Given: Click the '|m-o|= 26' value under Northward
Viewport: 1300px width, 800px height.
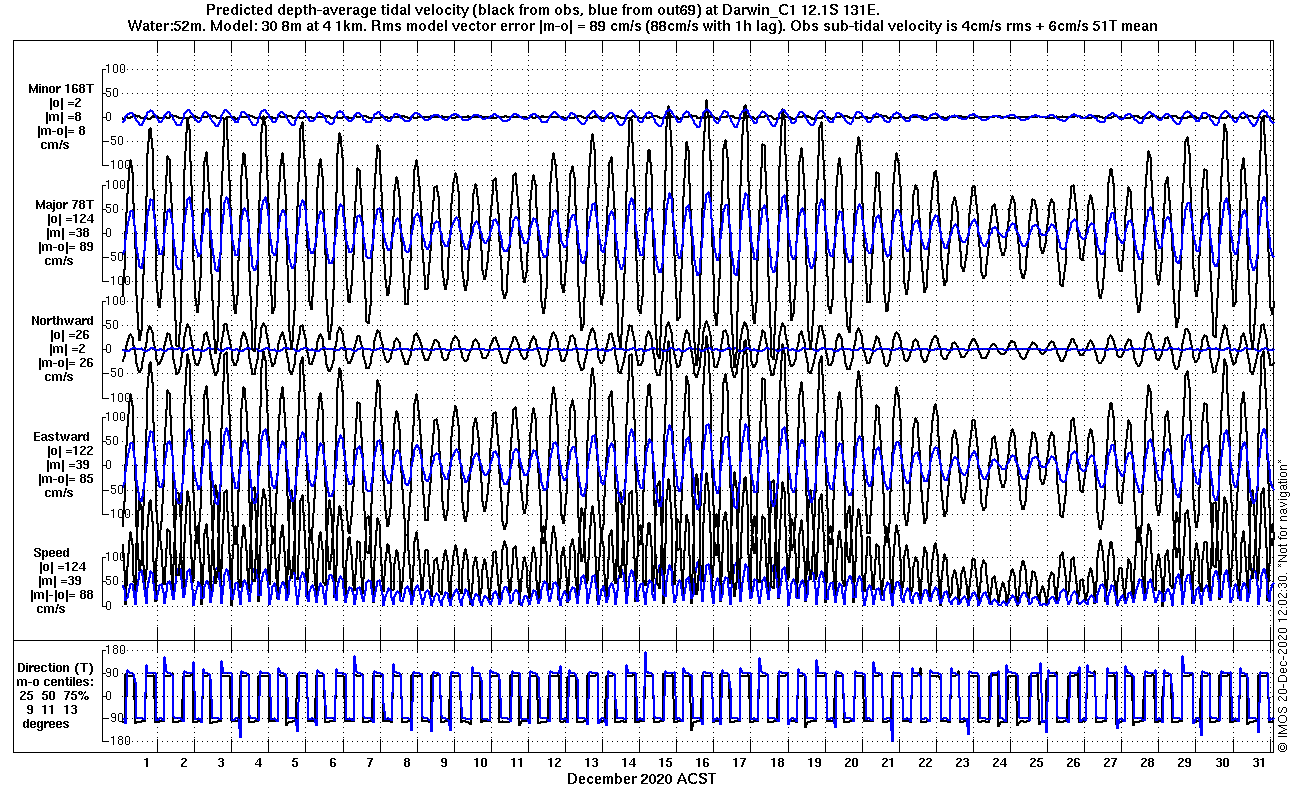Looking at the screenshot, I should coord(65,363).
